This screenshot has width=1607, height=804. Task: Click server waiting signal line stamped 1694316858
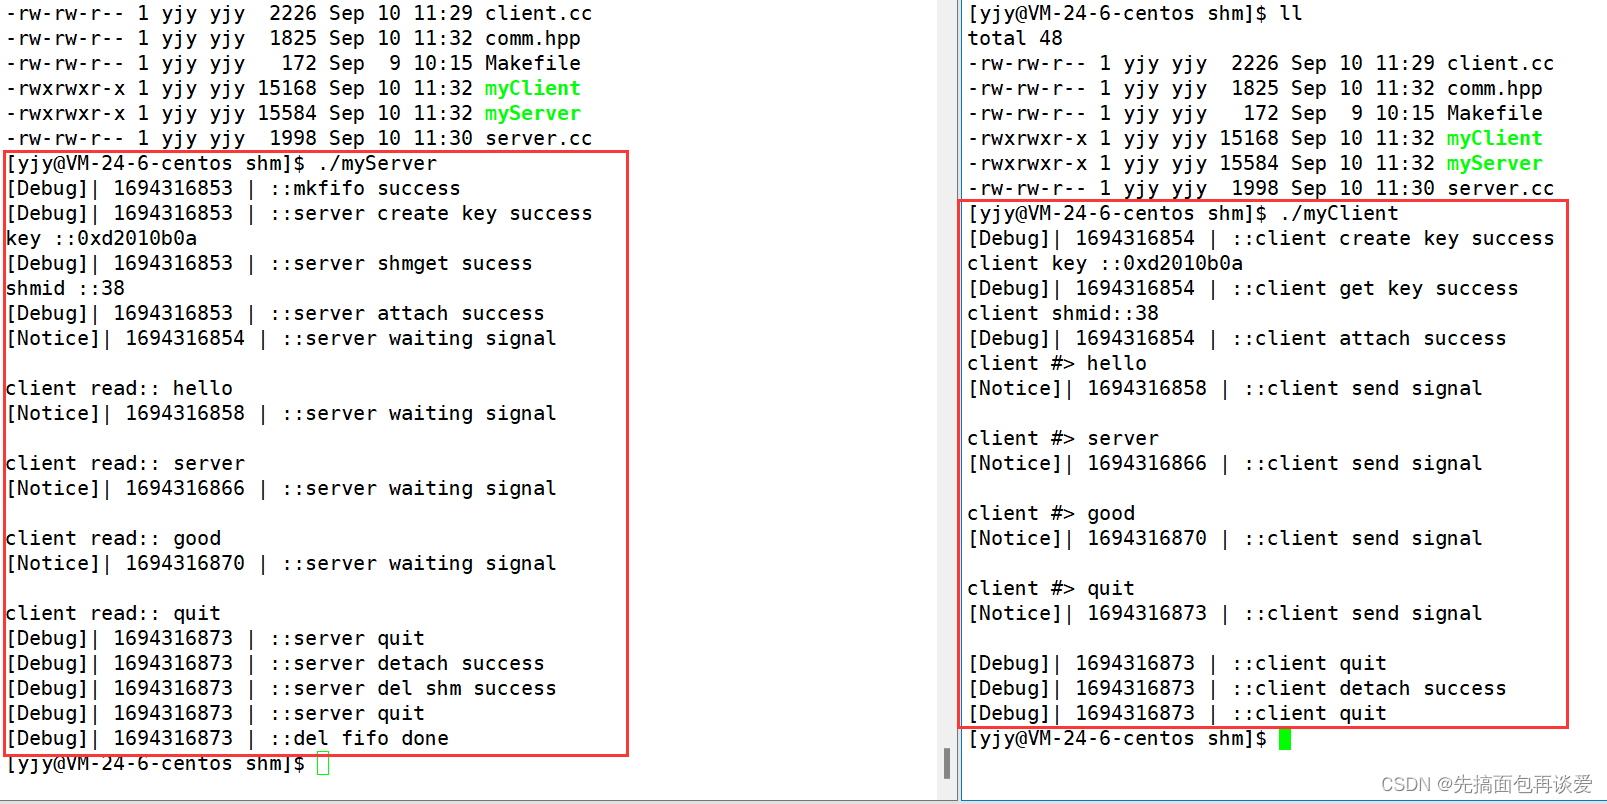click(281, 414)
